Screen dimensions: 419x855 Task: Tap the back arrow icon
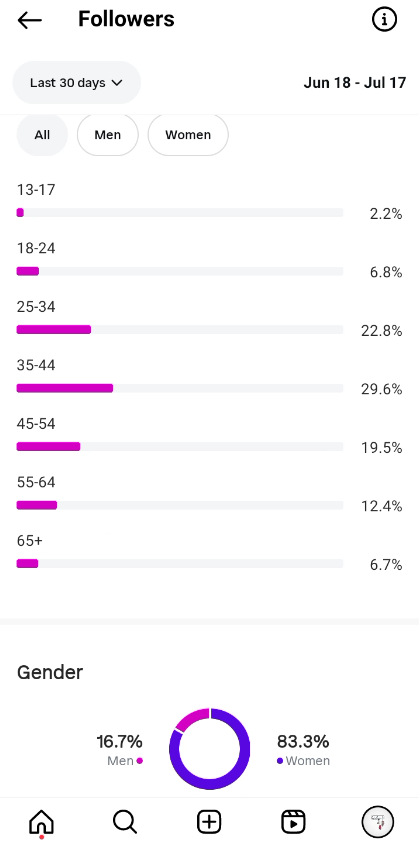pyautogui.click(x=29, y=20)
